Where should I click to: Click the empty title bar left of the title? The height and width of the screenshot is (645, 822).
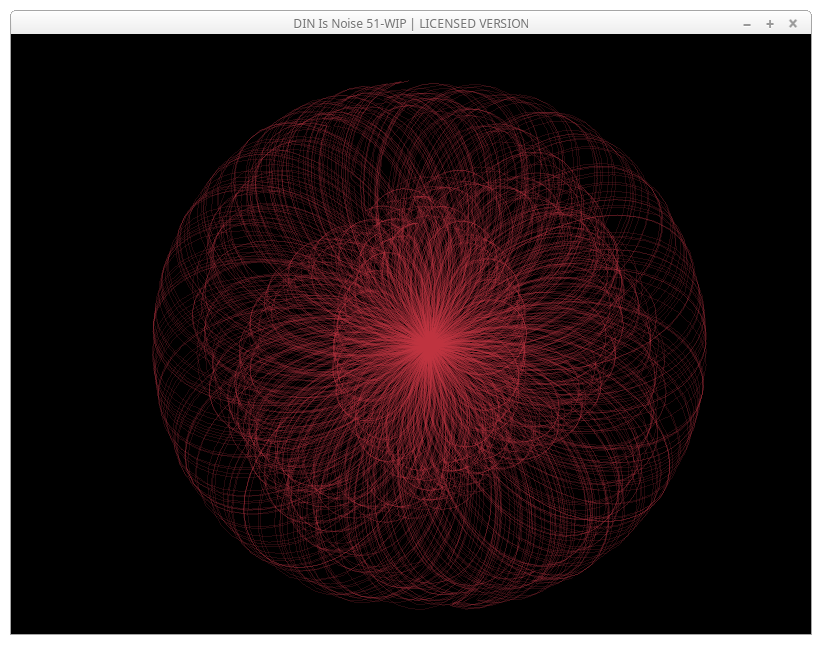[x=150, y=24]
